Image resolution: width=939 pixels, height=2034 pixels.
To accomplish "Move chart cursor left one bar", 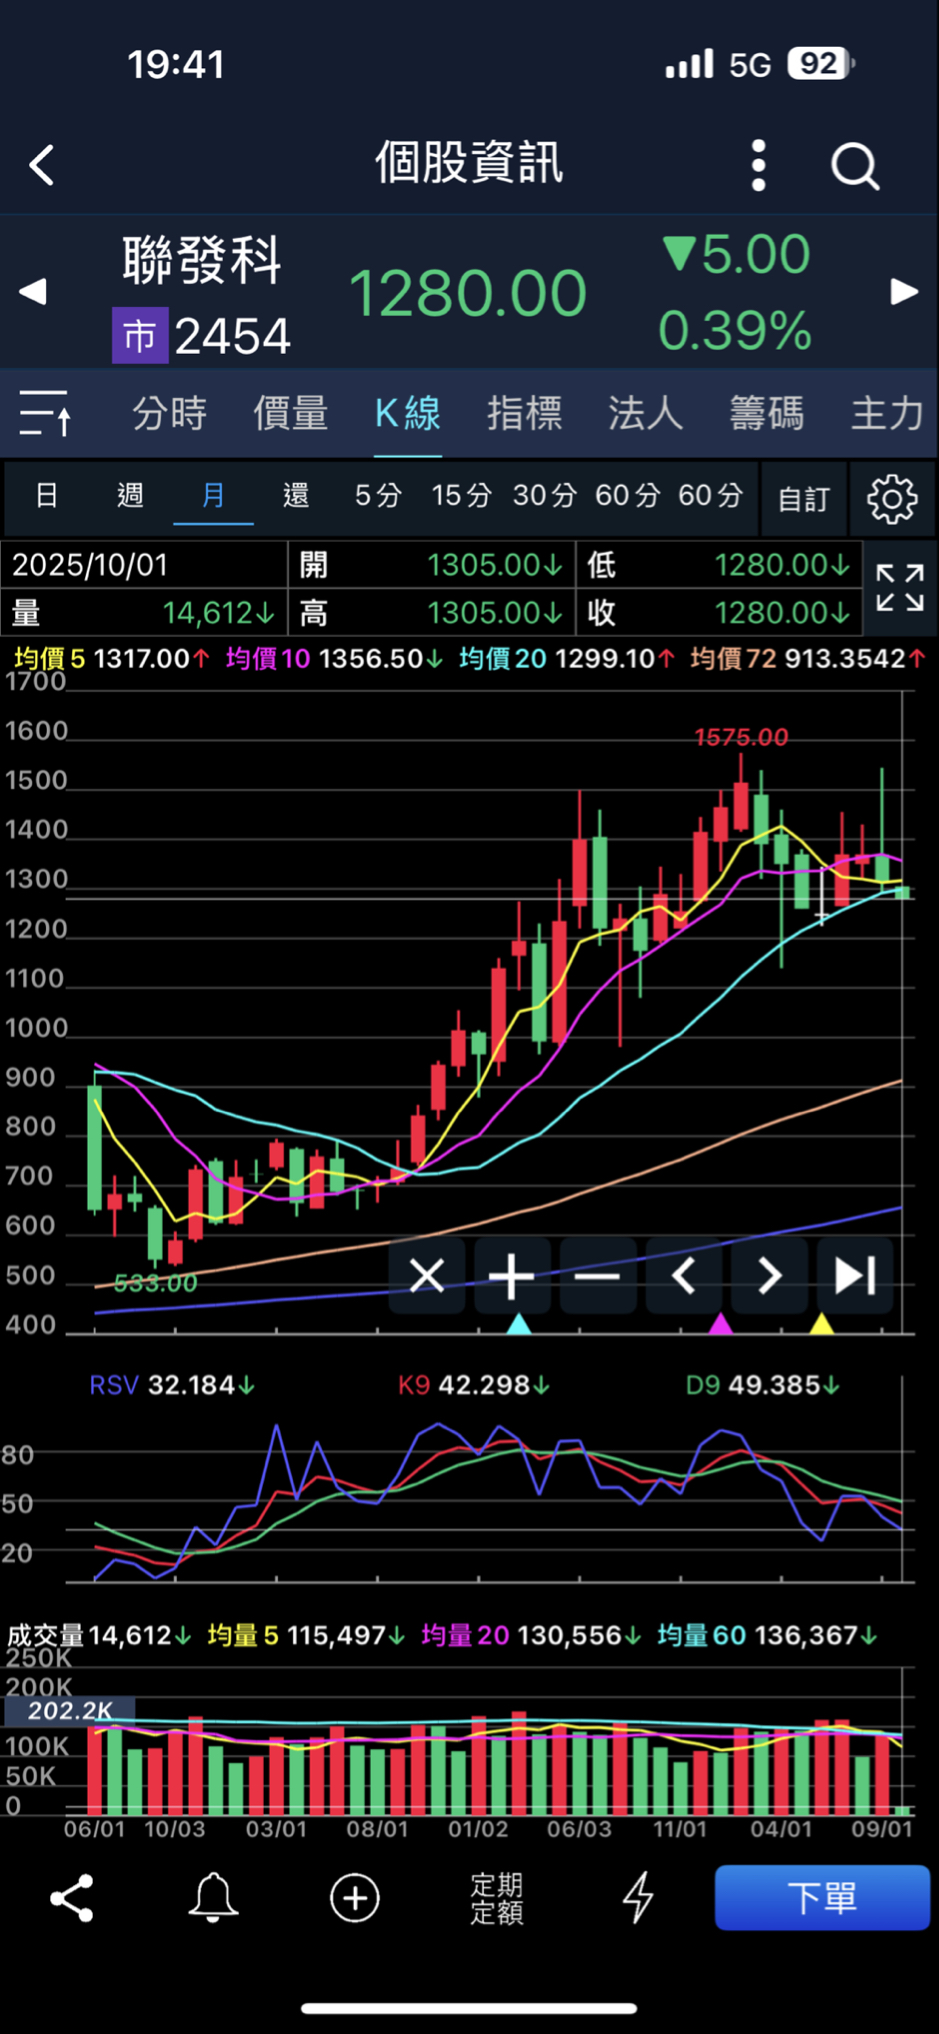I will pyautogui.click(x=684, y=1275).
